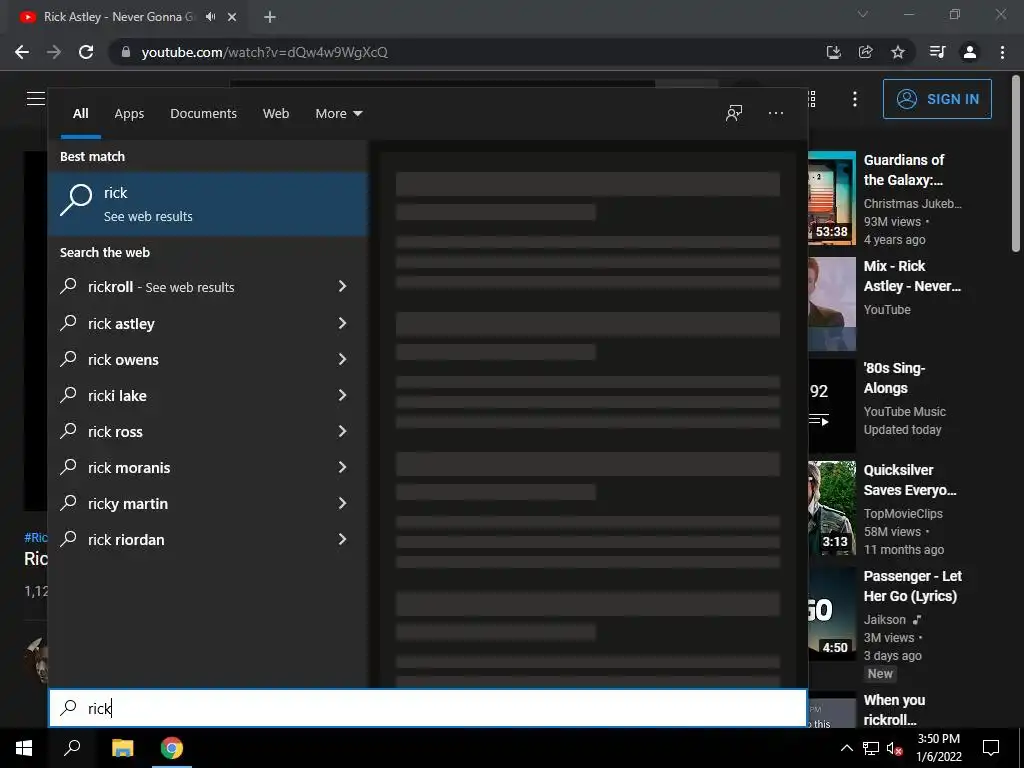This screenshot has height=768, width=1024.
Task: Expand arrow next to rick ross
Action: (342, 430)
